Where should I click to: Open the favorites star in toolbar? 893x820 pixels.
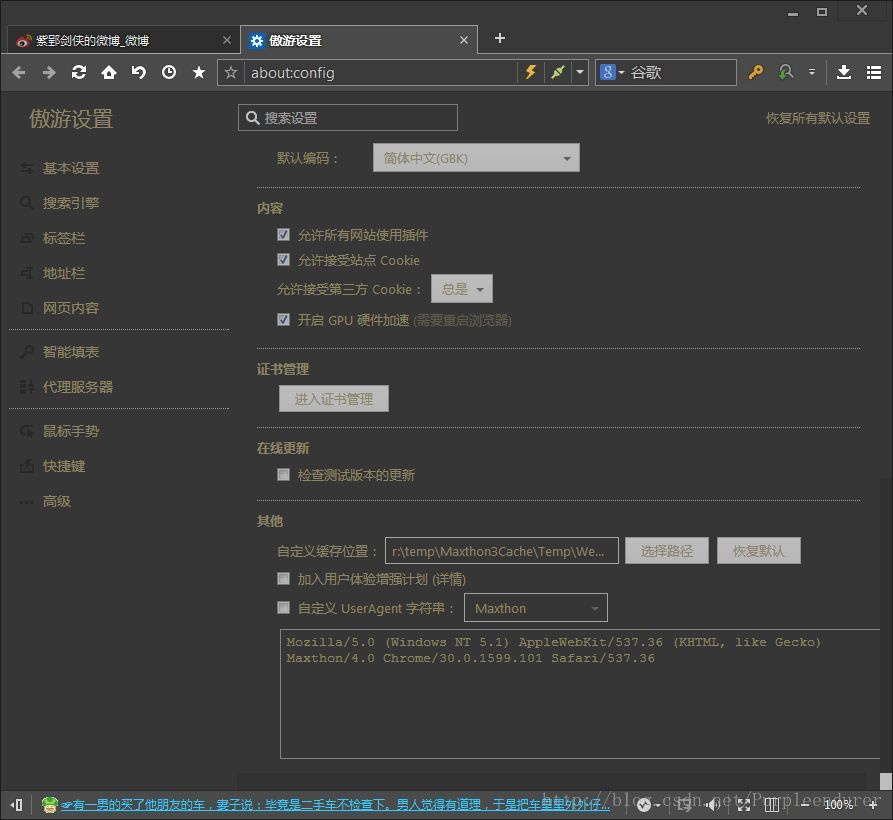click(199, 72)
